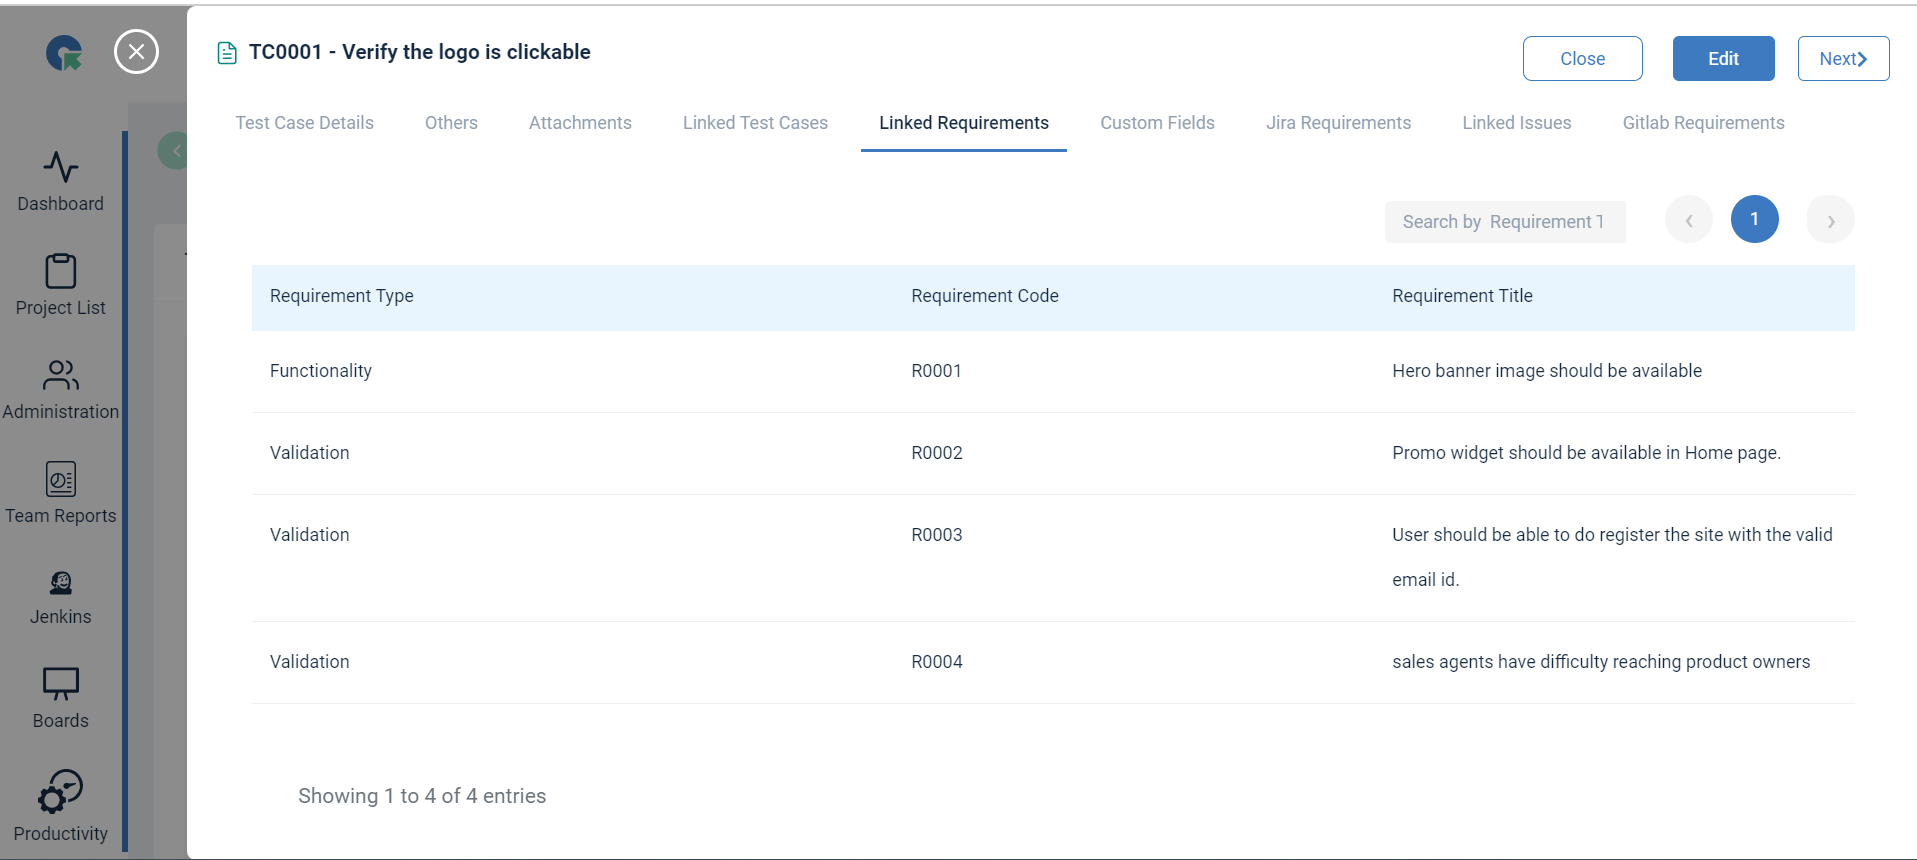Open the Linked Test Cases tab

click(x=755, y=123)
